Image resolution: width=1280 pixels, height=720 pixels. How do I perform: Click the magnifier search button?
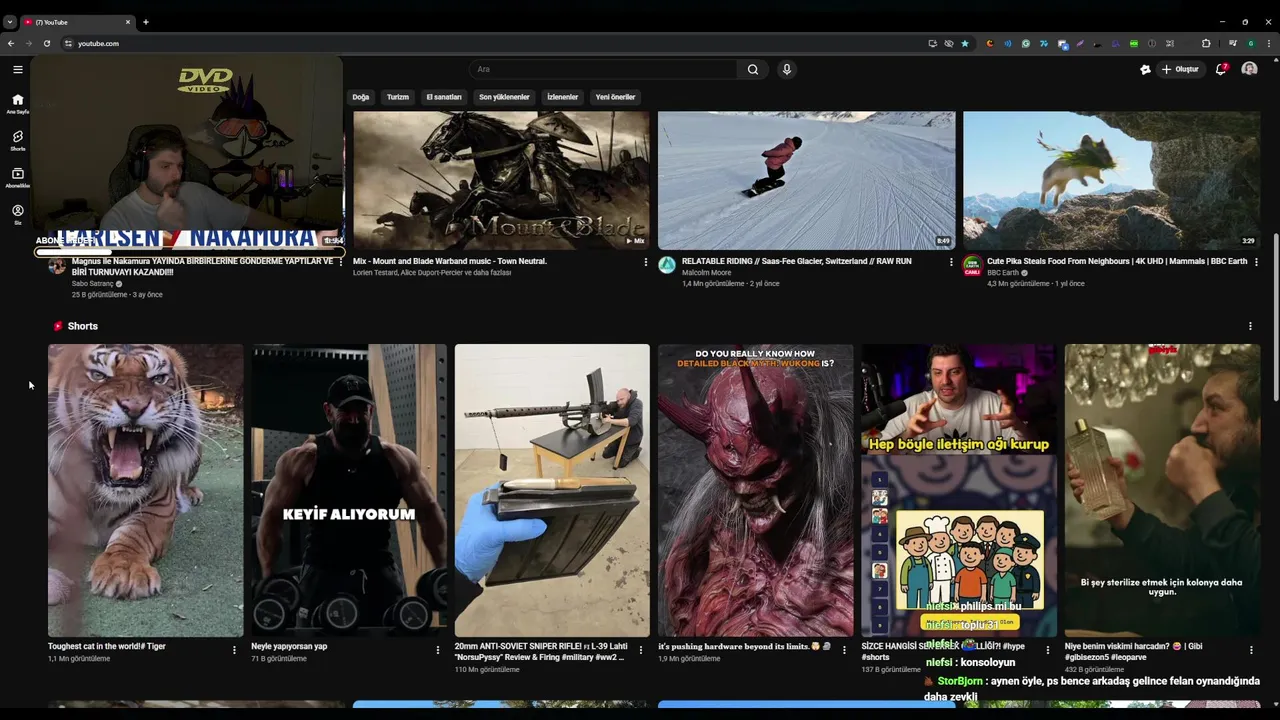[x=753, y=69]
